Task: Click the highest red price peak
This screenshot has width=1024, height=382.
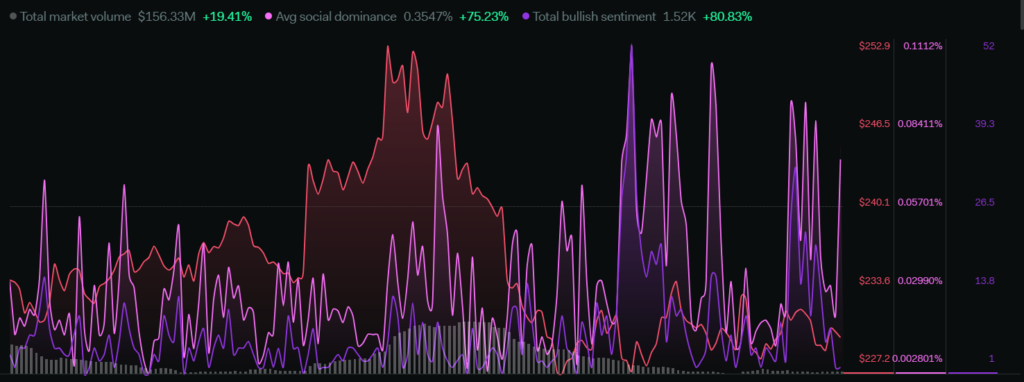Action: [x=388, y=46]
